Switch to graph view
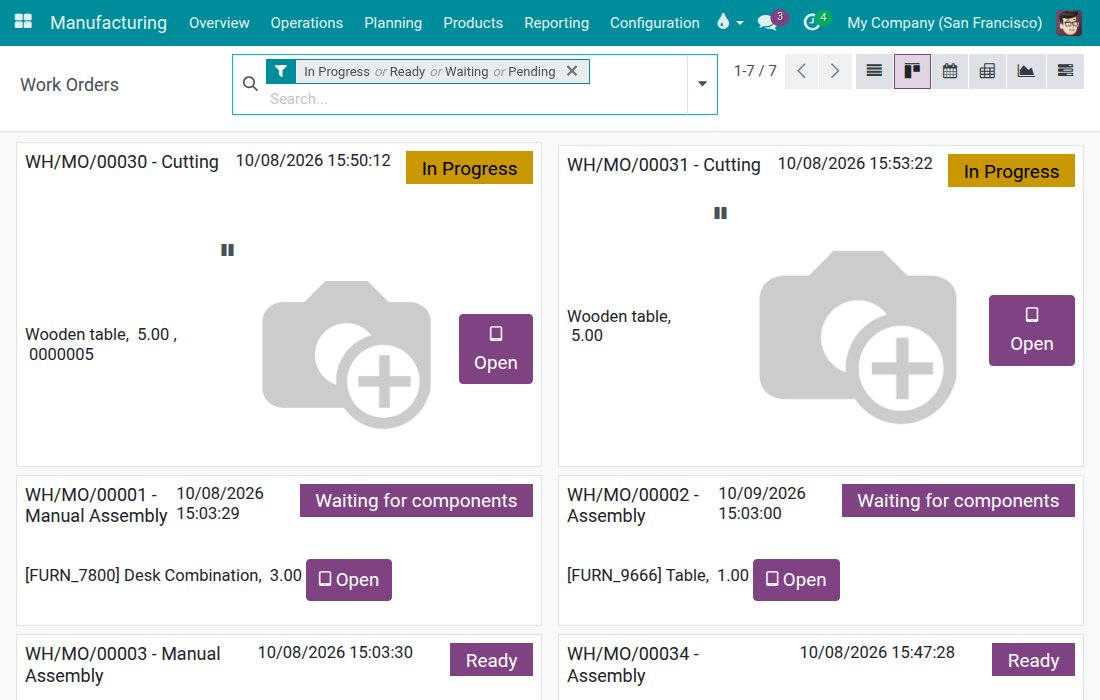The width and height of the screenshot is (1100, 700). tap(1026, 71)
